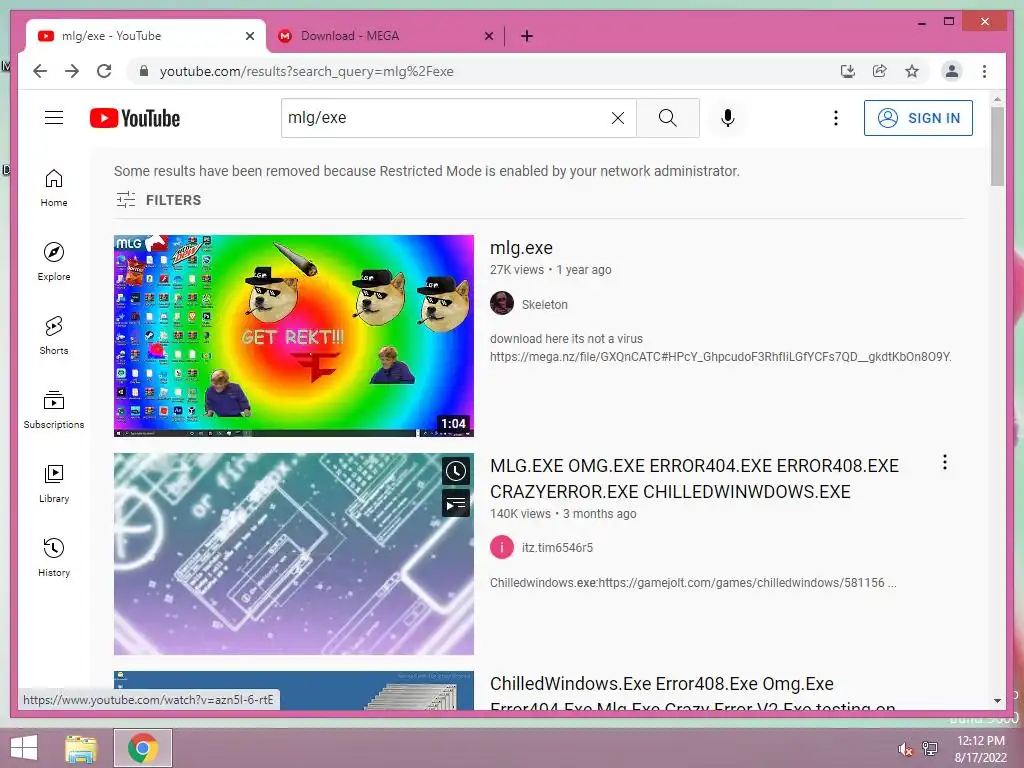Click the mlg.exe rainbow doge thumbnail
This screenshot has height=768, width=1024.
pos(294,336)
